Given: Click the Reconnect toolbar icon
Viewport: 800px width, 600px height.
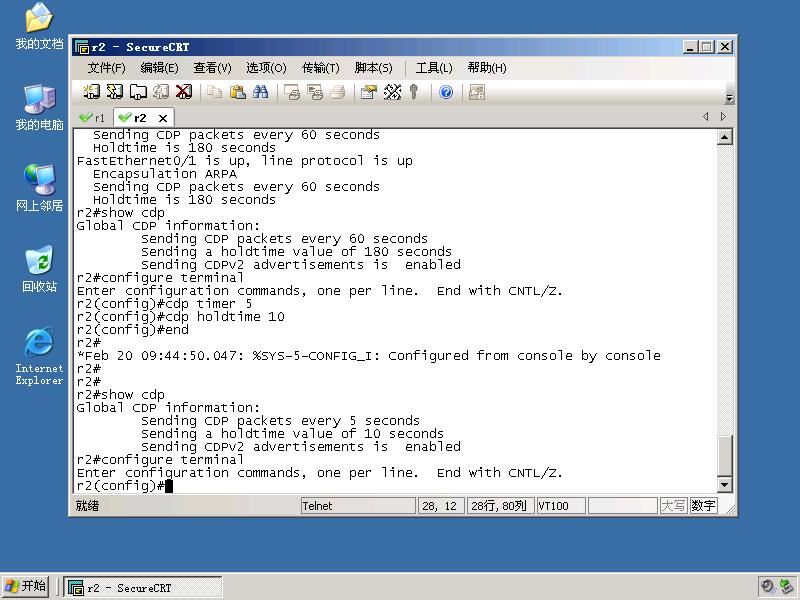Looking at the screenshot, I should (161, 92).
